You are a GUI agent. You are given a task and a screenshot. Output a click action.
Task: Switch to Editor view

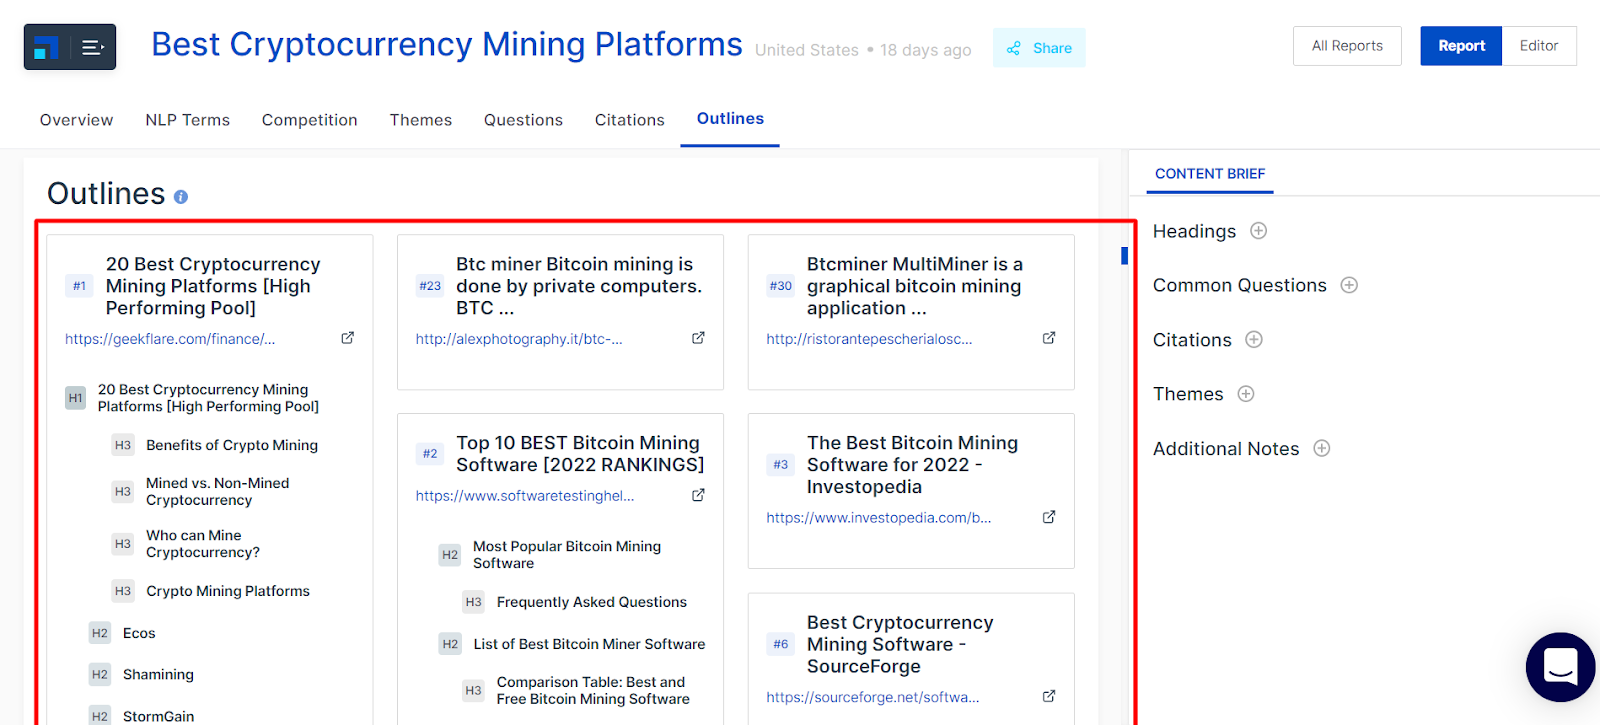(1539, 46)
